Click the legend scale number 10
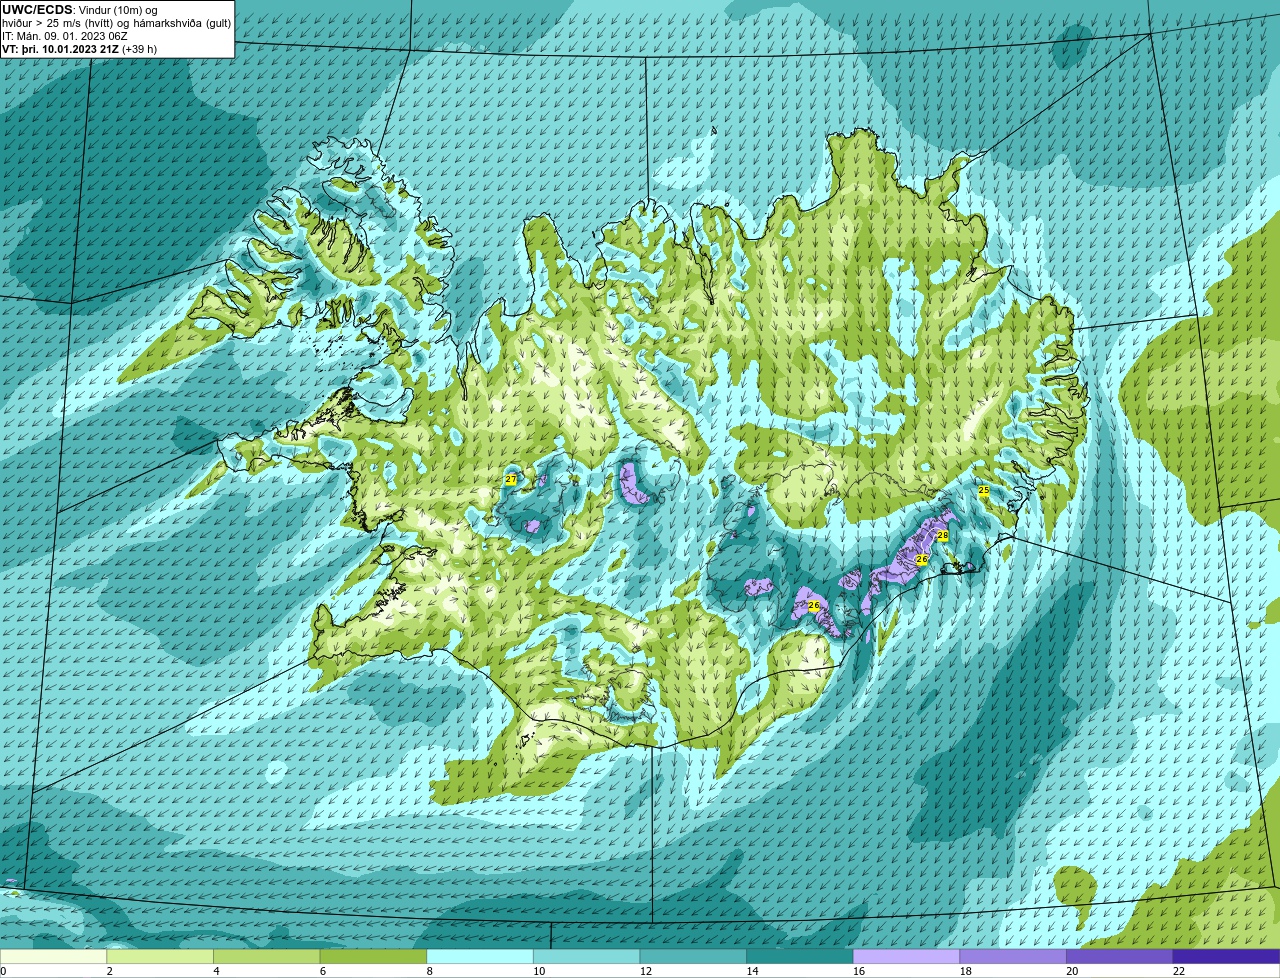 (539, 970)
